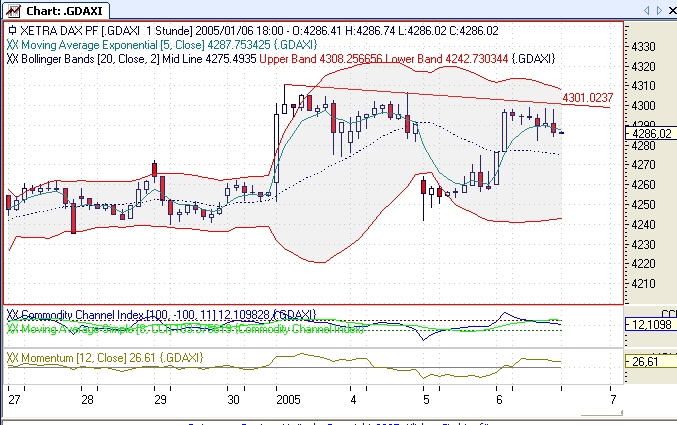
Task: Click the Moving Average Simple indicator marker
Action: click(12, 329)
